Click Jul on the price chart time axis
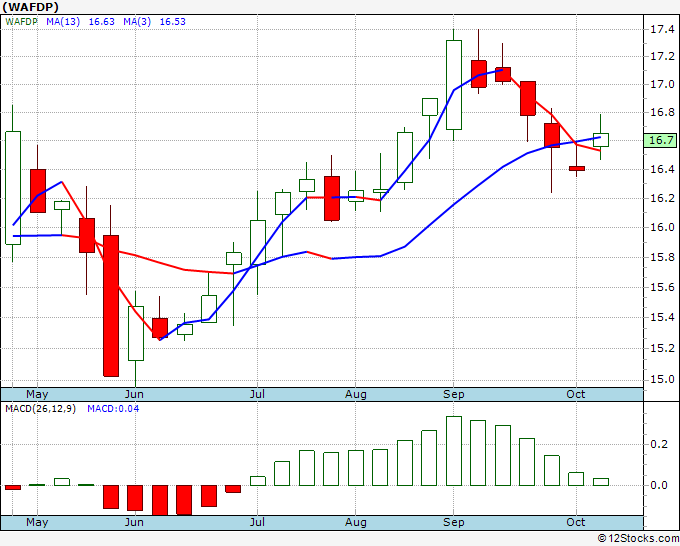Viewport: 680px width, 546px height. [x=257, y=394]
